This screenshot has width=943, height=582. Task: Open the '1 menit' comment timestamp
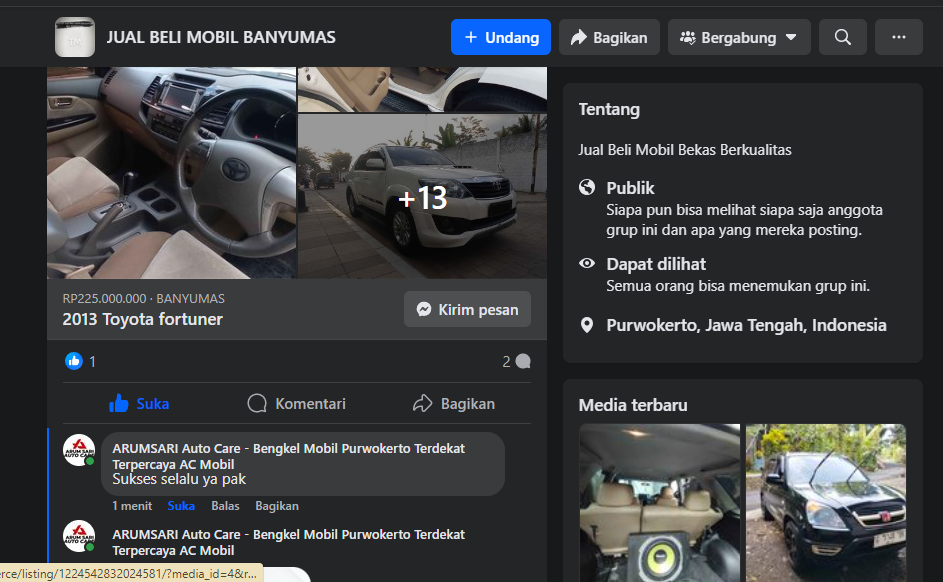132,506
